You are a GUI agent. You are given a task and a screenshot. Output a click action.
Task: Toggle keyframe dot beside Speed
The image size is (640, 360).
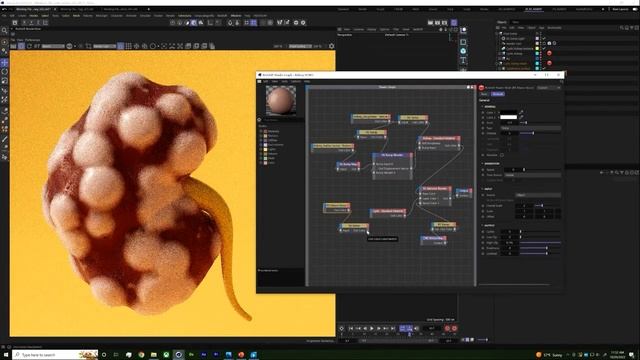483,169
